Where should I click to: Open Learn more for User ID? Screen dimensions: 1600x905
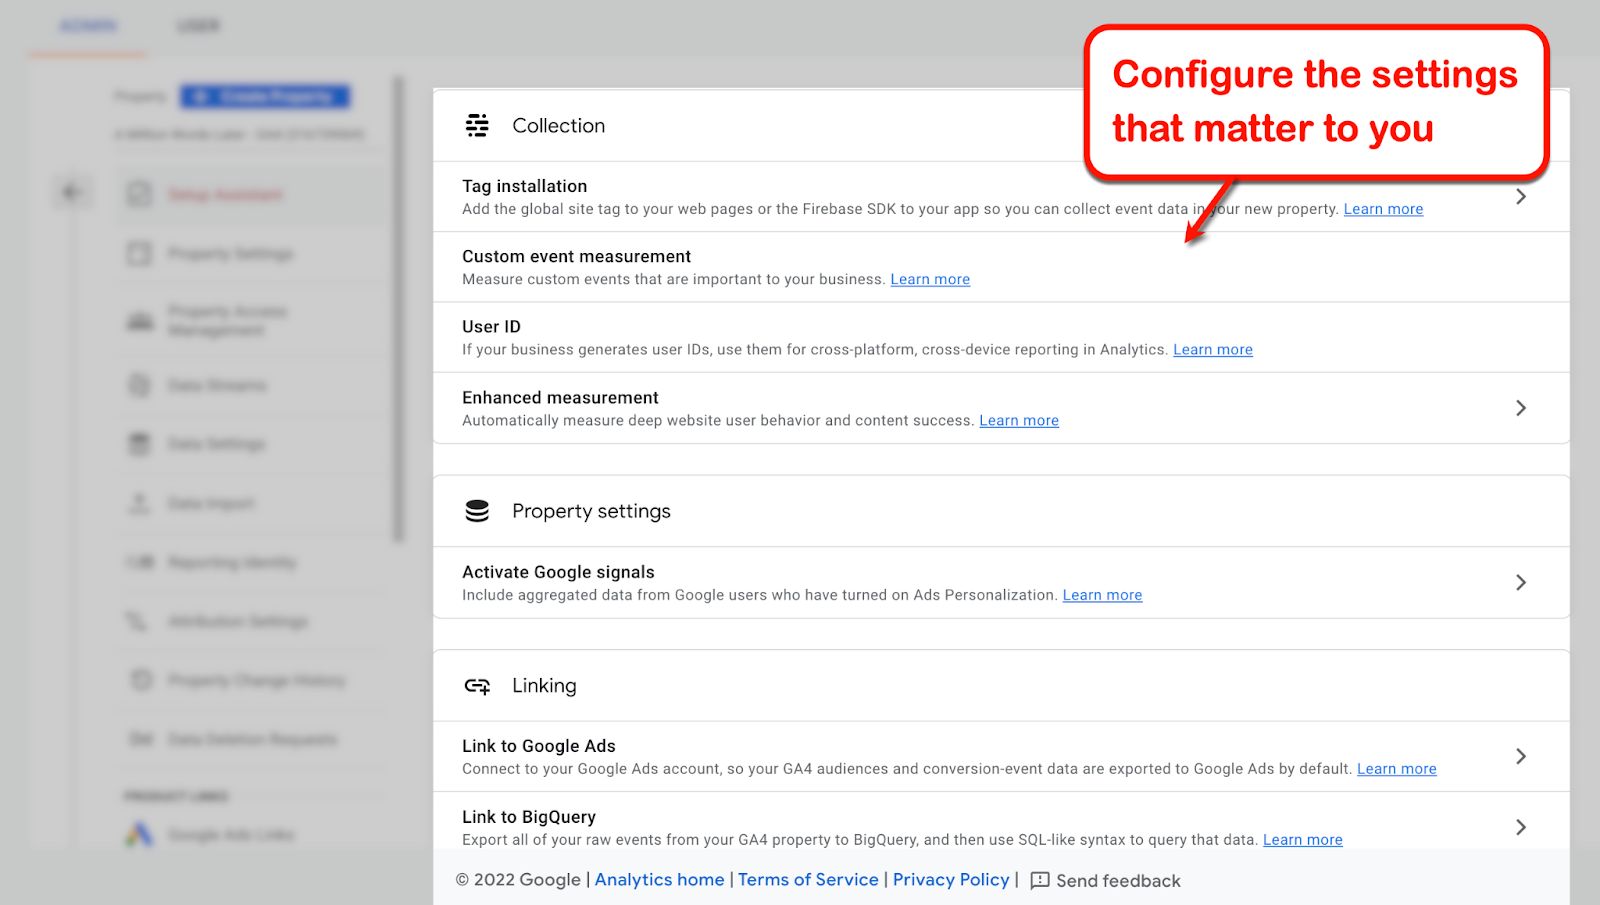[x=1213, y=349]
